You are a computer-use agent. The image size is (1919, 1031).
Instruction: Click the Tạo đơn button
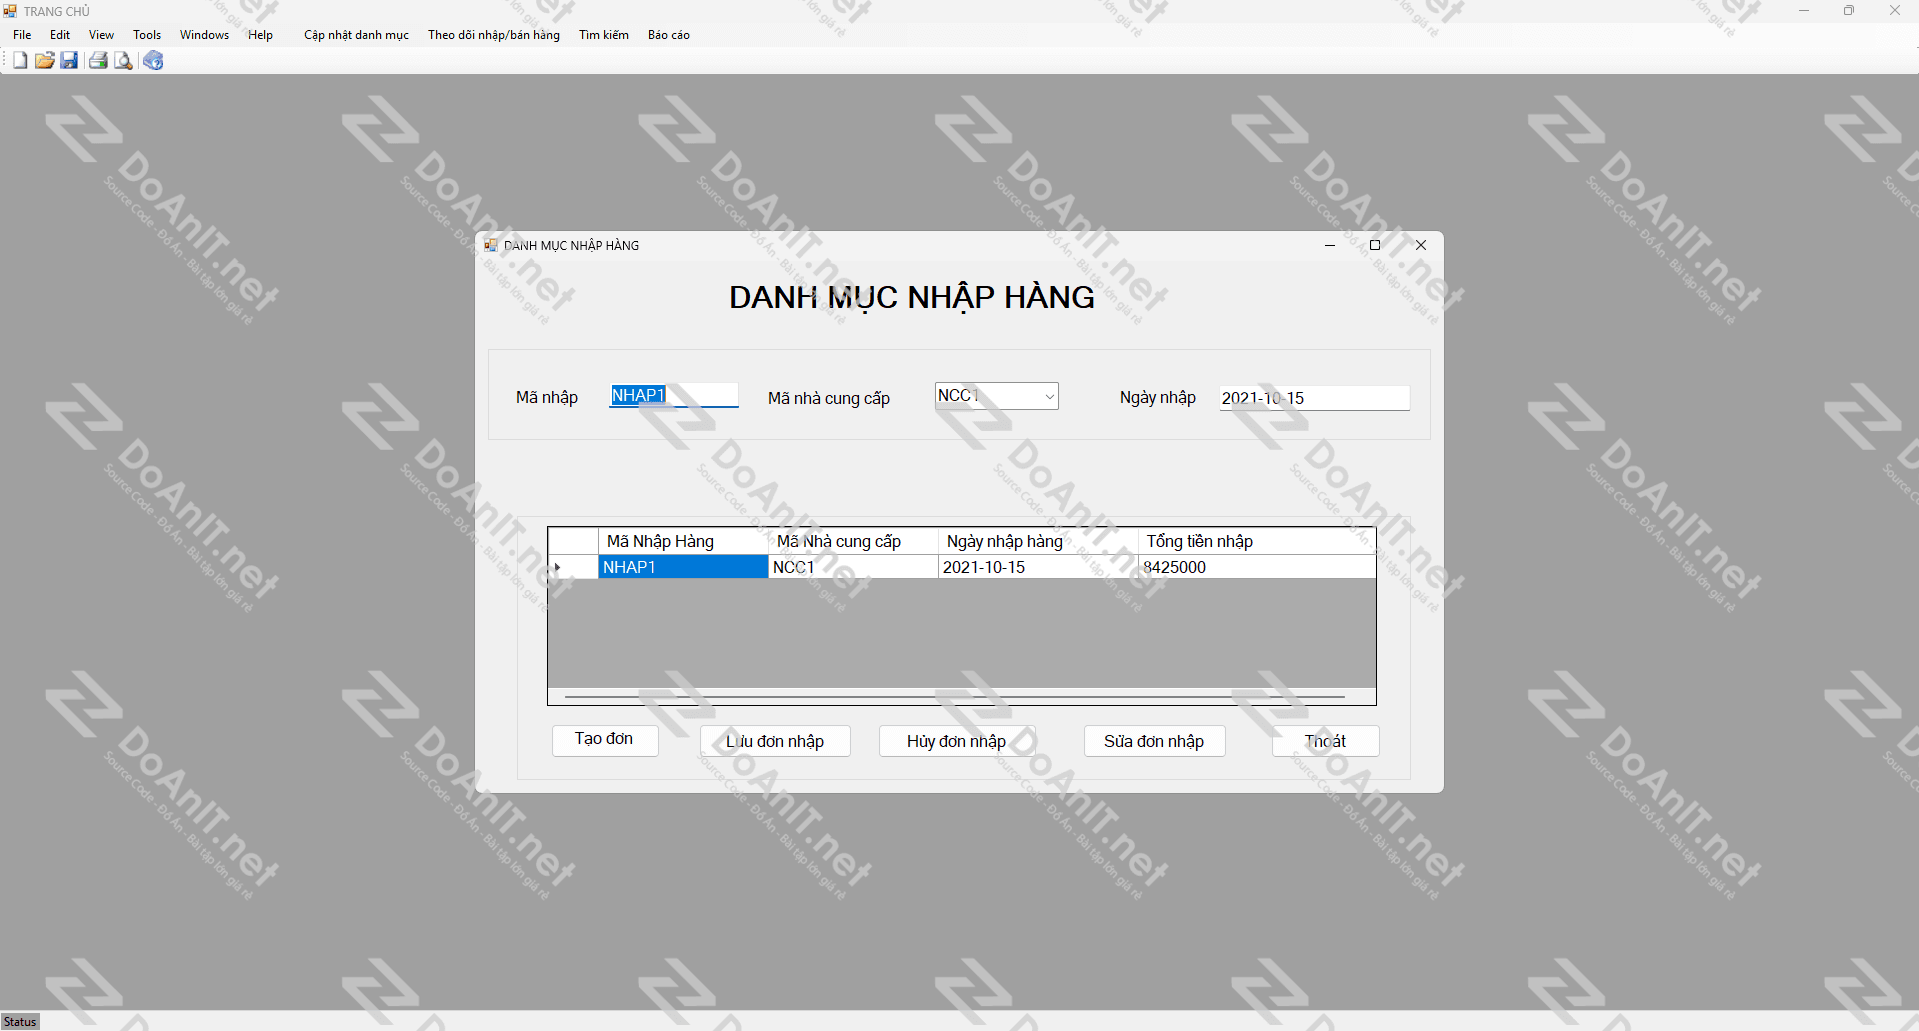605,740
